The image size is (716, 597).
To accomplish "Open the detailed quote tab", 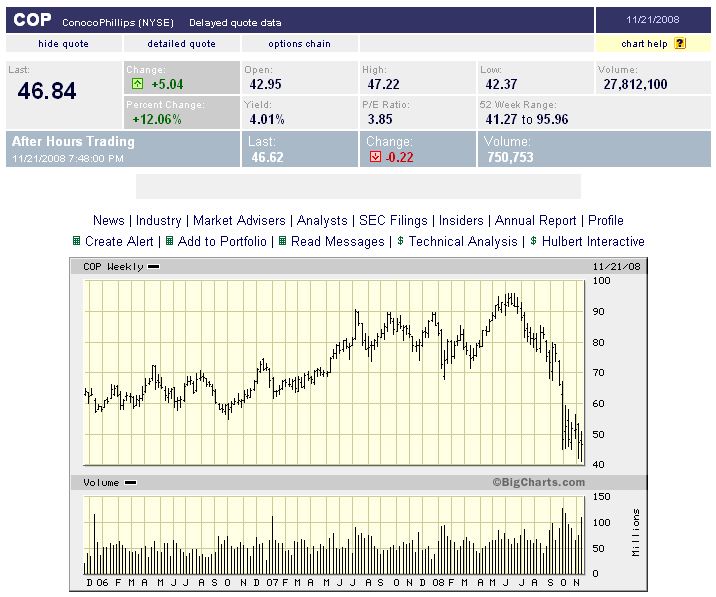I will point(181,44).
